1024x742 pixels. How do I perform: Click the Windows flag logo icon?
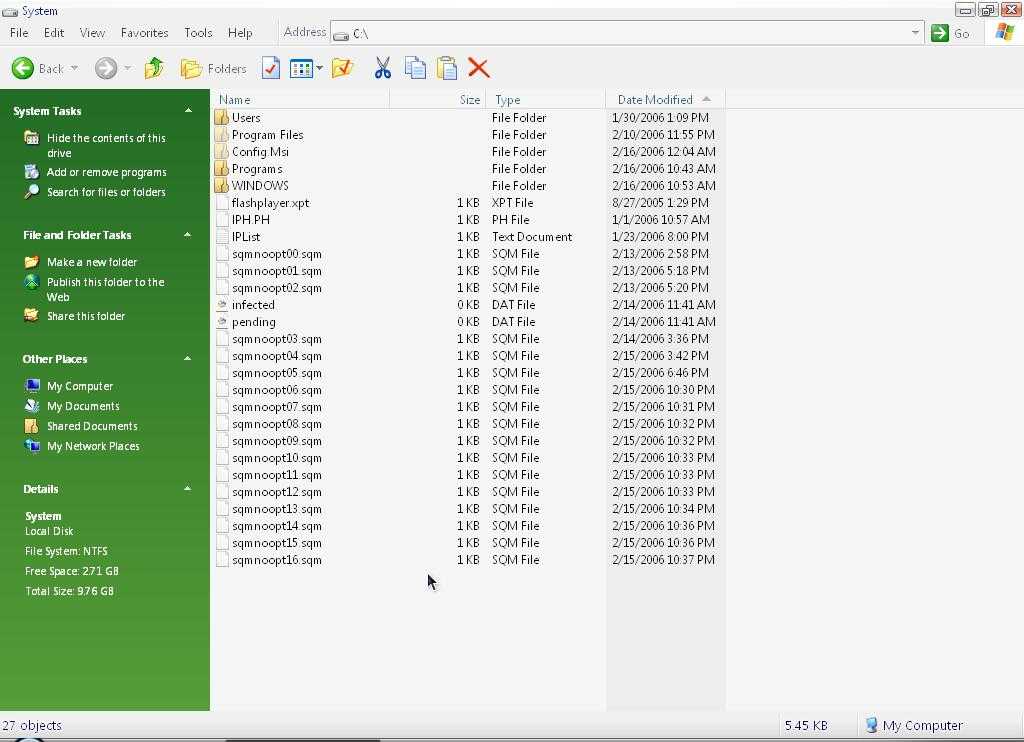point(1004,32)
